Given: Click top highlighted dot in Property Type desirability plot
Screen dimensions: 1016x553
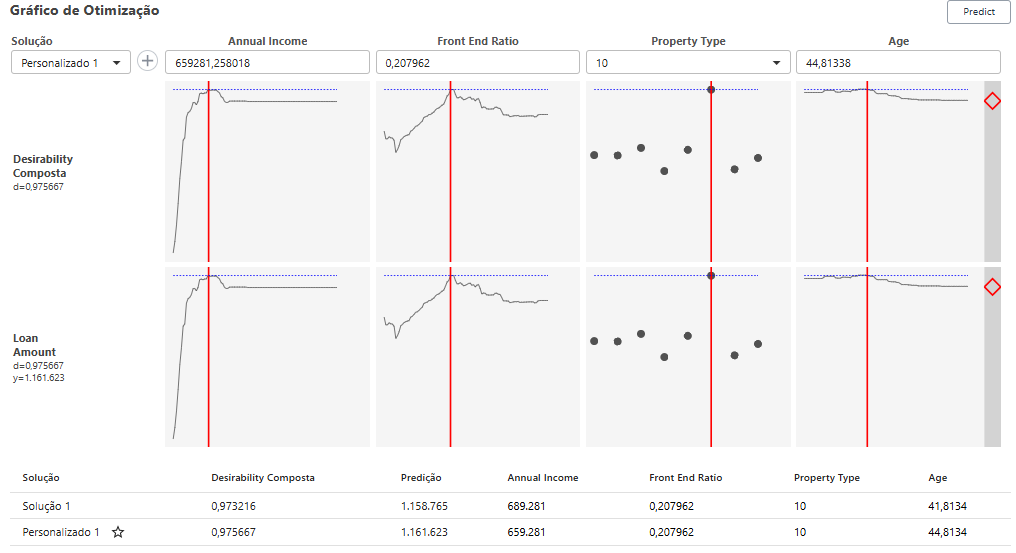Looking at the screenshot, I should 711,89.
